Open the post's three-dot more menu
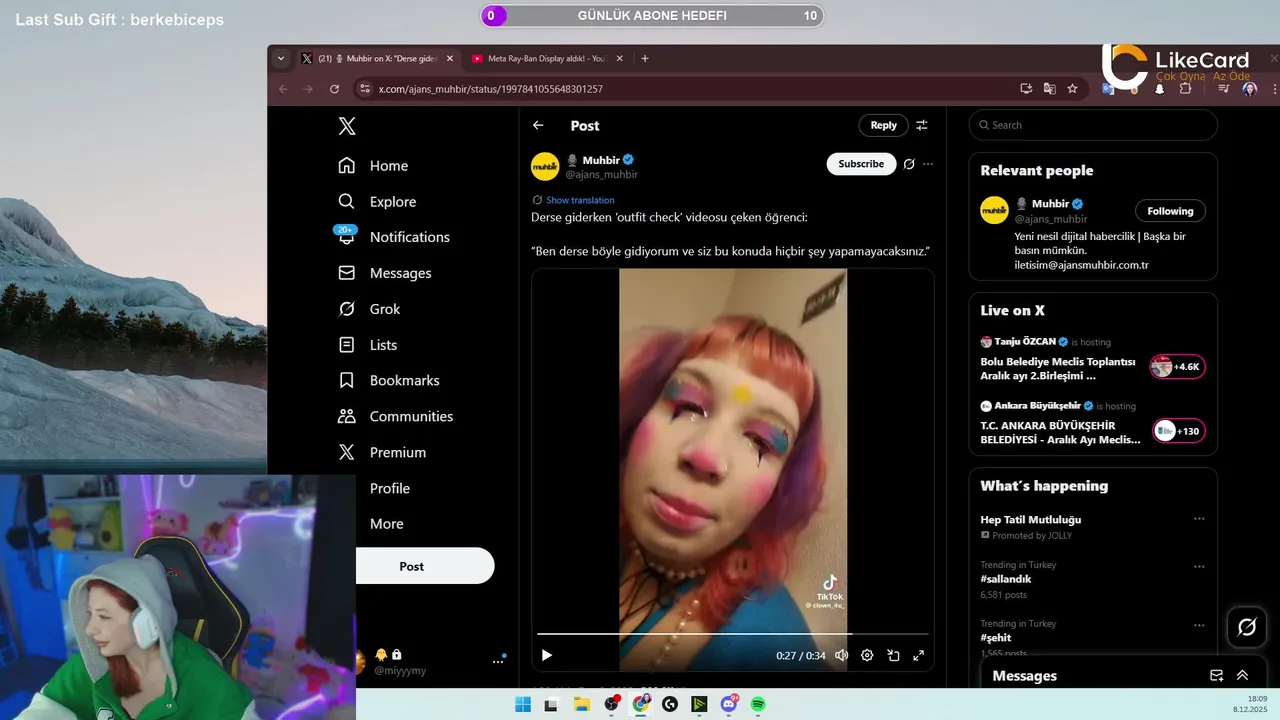 928,164
